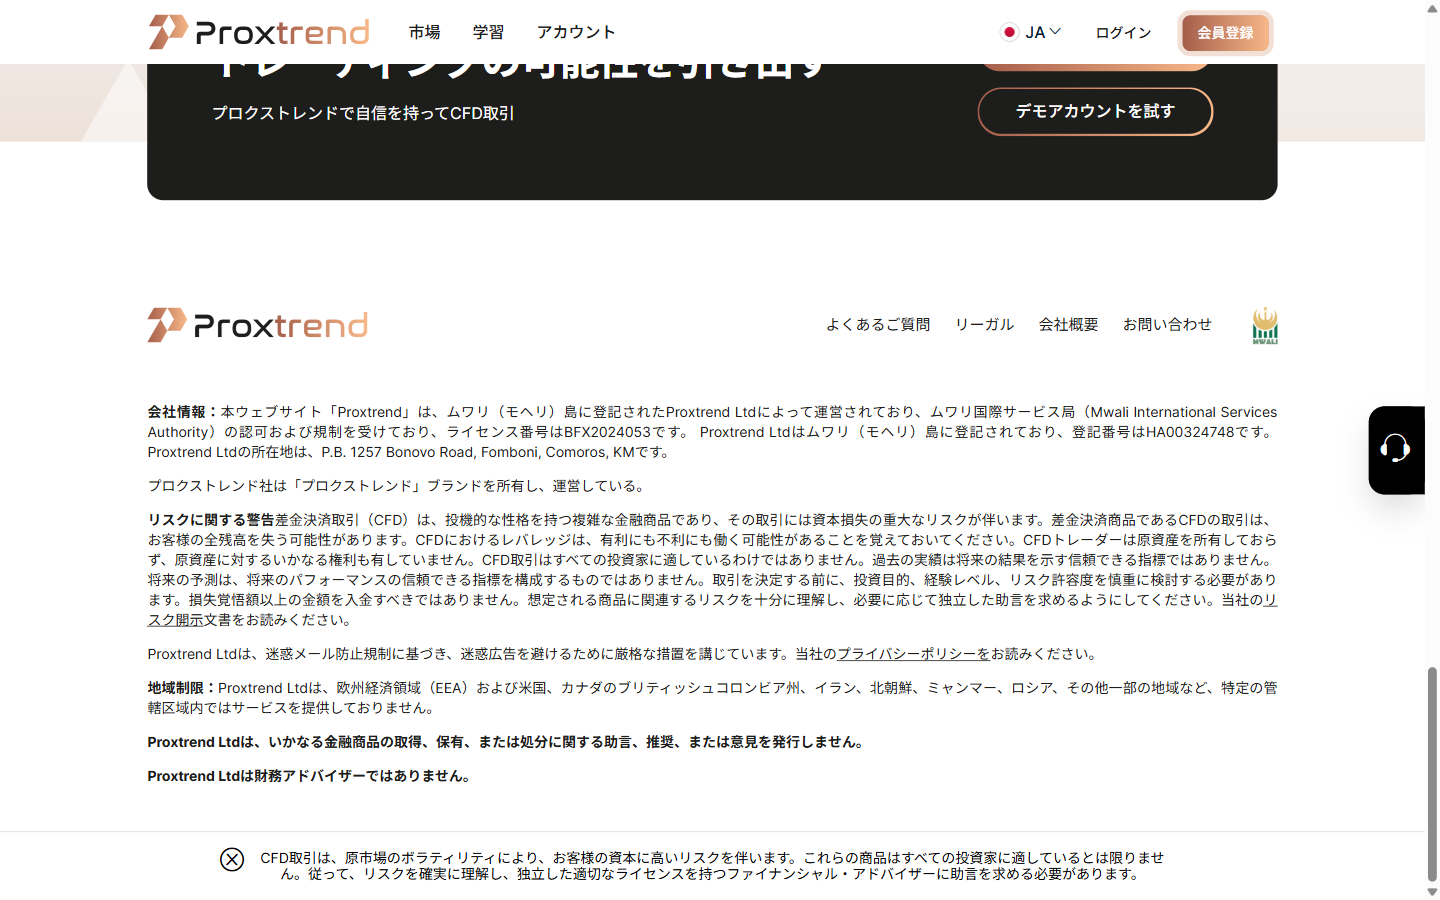Open the headset support chat widget
This screenshot has width=1440, height=900.
point(1396,450)
